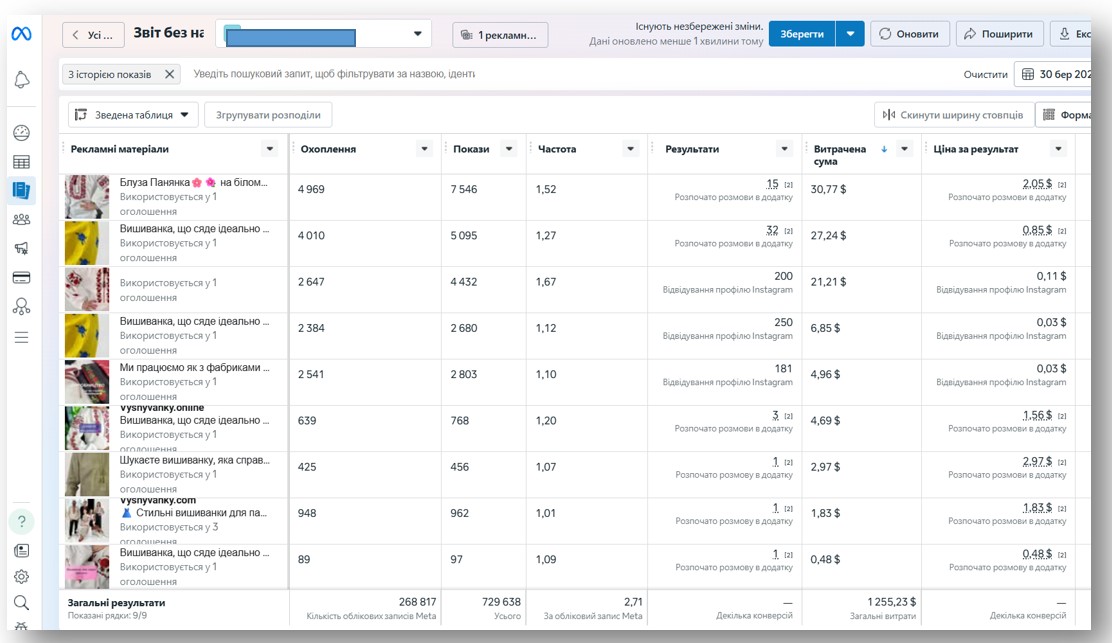Click the 'Ми працюємо як з фабриками' thumbnail
The height and width of the screenshot is (643, 1112).
coord(87,382)
